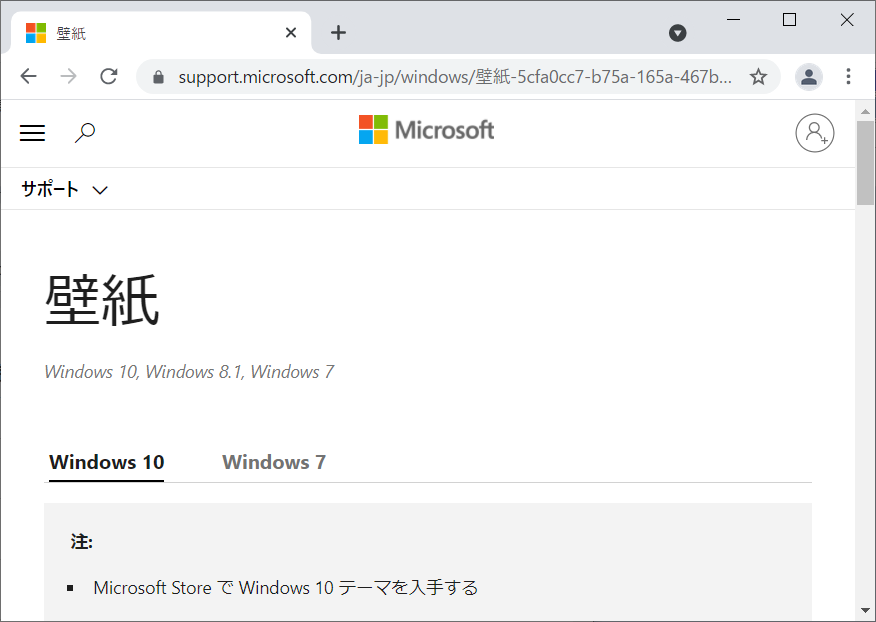Click the Microsoft Store テーマ list item
876x622 pixels.
pyautogui.click(x=285, y=588)
